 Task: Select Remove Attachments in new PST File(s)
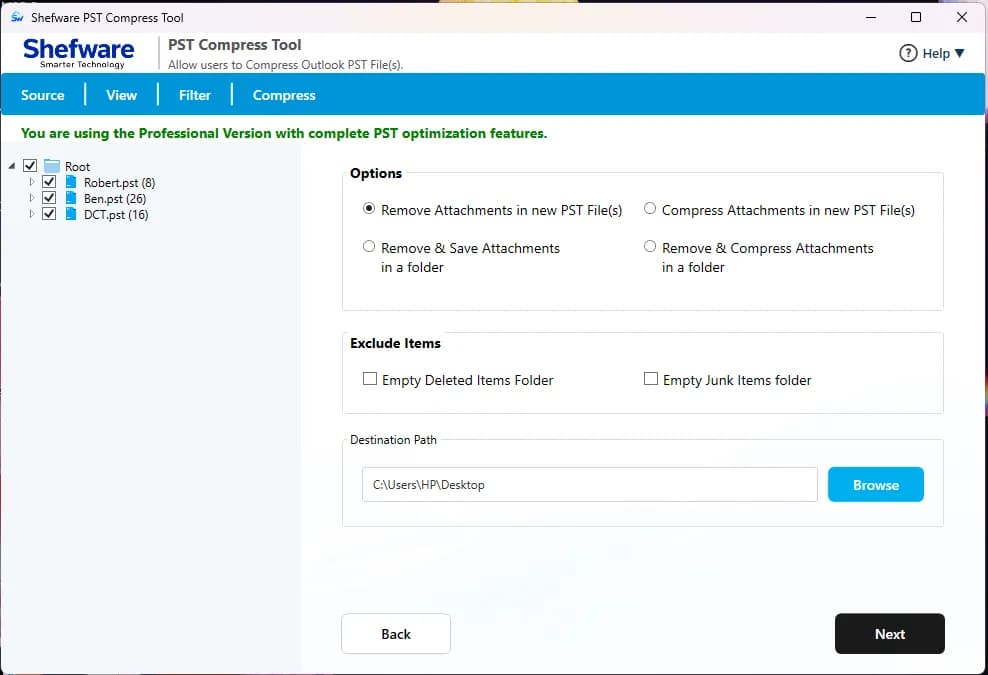369,209
